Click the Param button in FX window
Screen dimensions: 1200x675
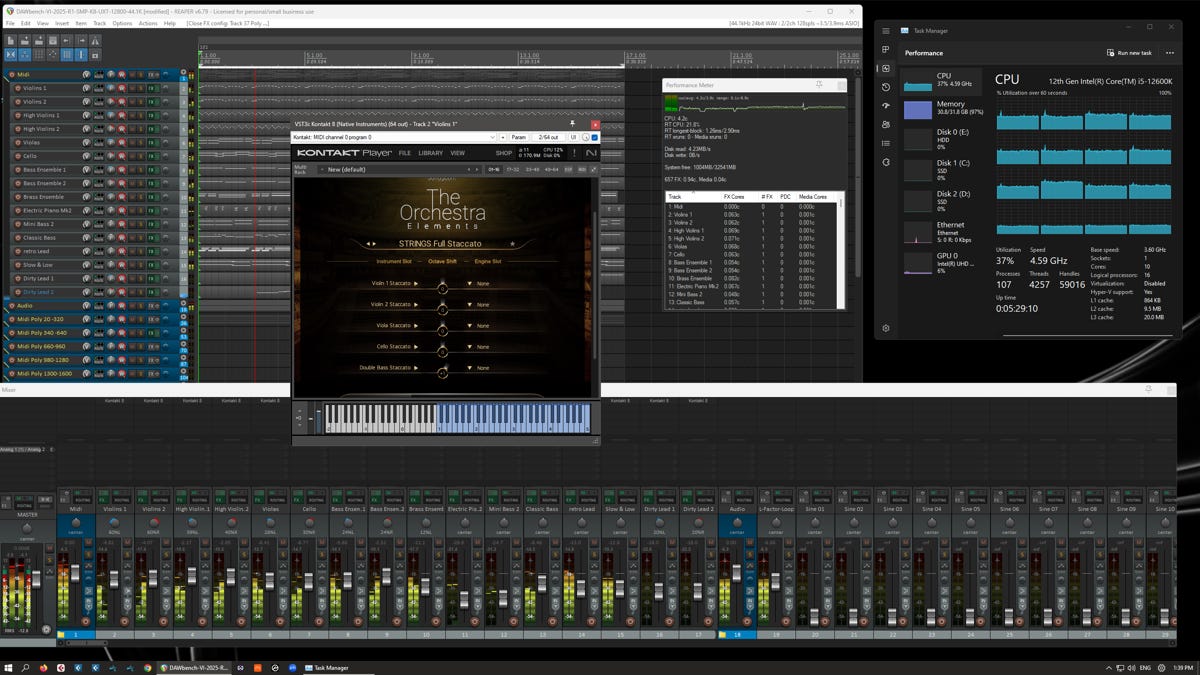(x=518, y=137)
